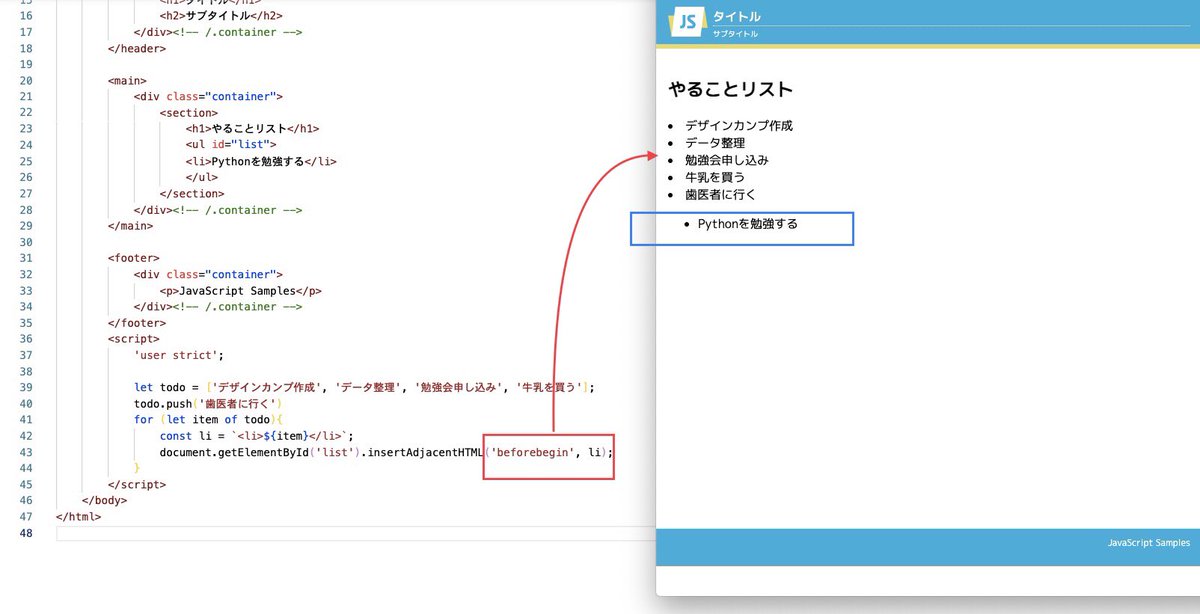This screenshot has width=1200, height=614.
Task: Select the データ整理 list item in the preview
Action: tap(715, 143)
